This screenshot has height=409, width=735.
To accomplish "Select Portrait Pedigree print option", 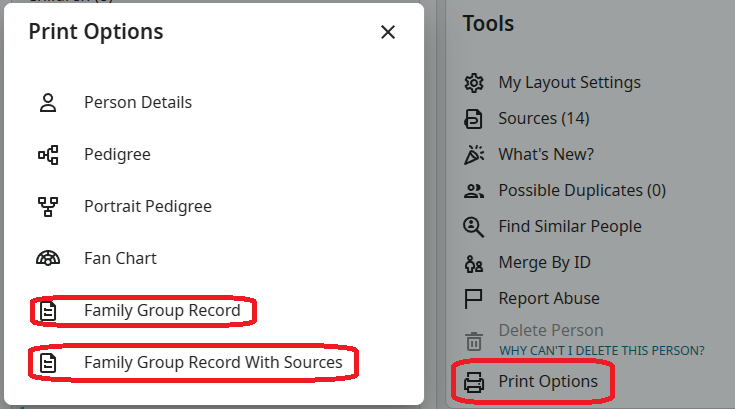I will pos(148,207).
